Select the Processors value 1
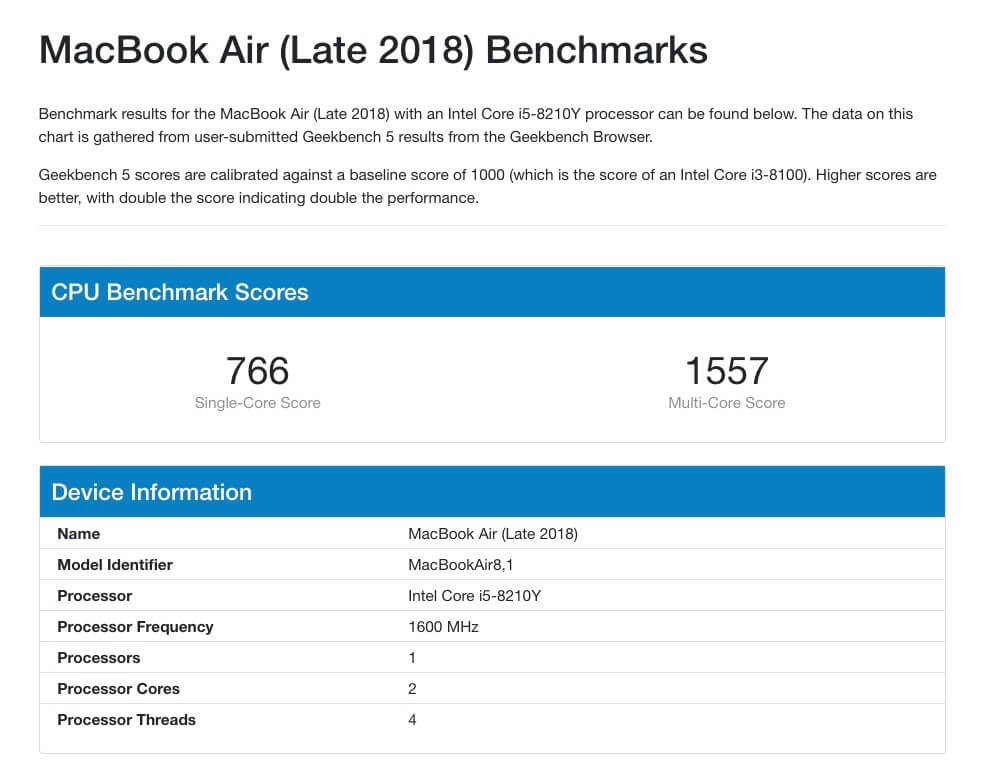 click(412, 658)
